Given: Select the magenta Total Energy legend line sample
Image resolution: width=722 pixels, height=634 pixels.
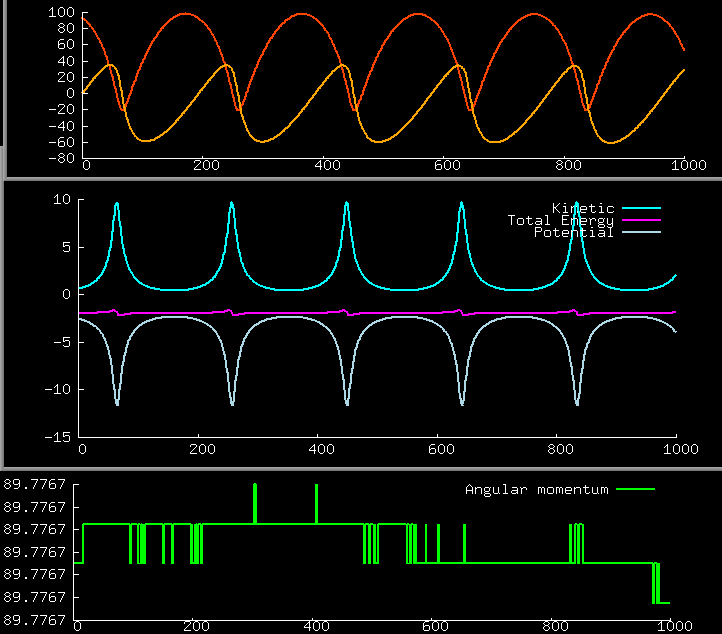Looking at the screenshot, I should (641, 220).
